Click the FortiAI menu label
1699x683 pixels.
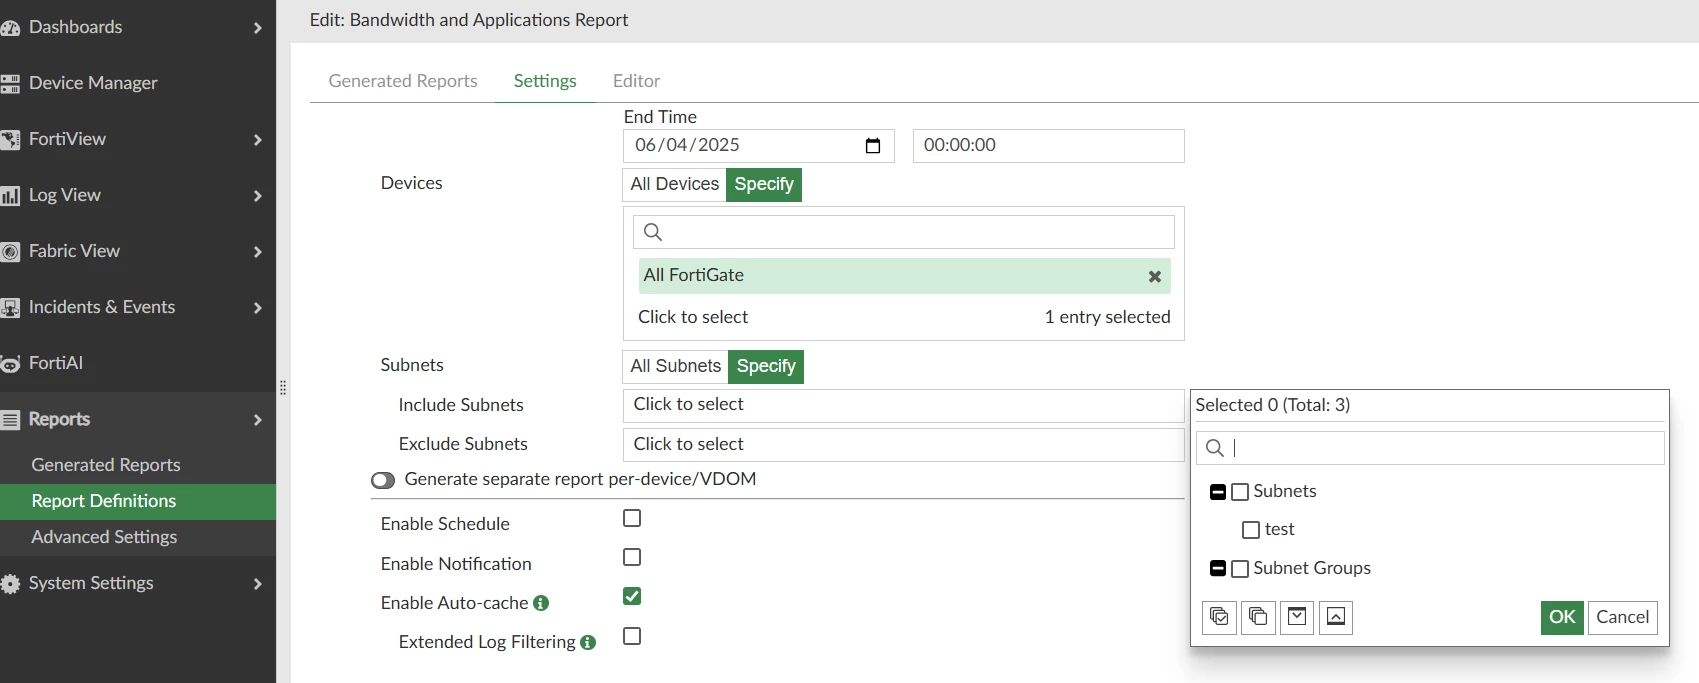tap(56, 363)
